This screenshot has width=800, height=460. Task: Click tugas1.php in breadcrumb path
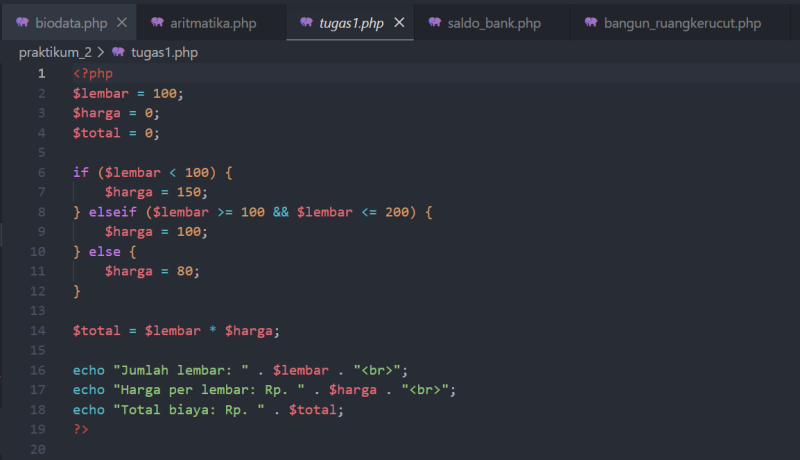click(x=164, y=53)
